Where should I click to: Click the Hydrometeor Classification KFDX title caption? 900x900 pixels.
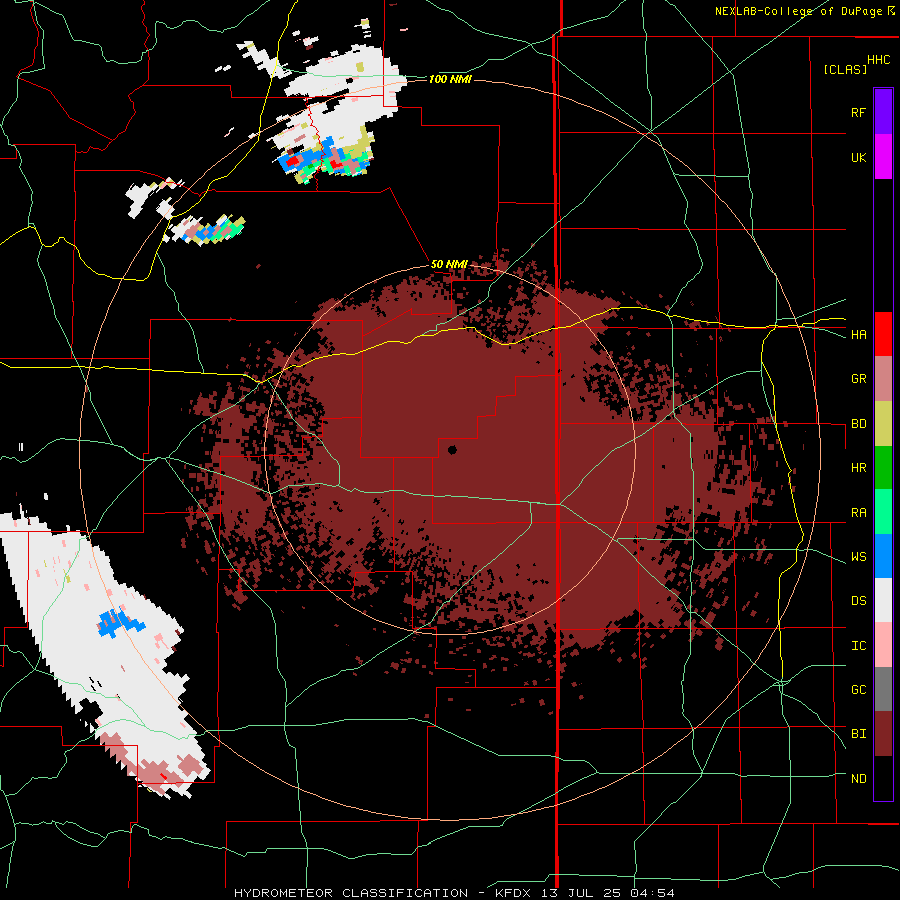coord(454,893)
